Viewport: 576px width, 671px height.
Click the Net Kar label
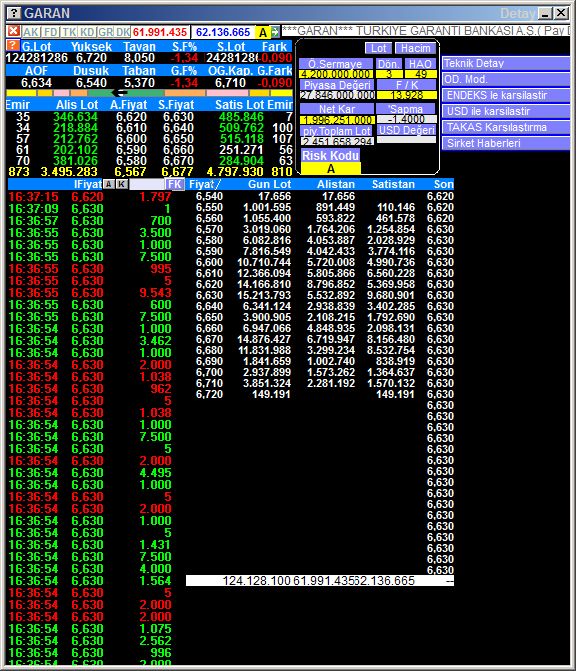click(x=337, y=109)
